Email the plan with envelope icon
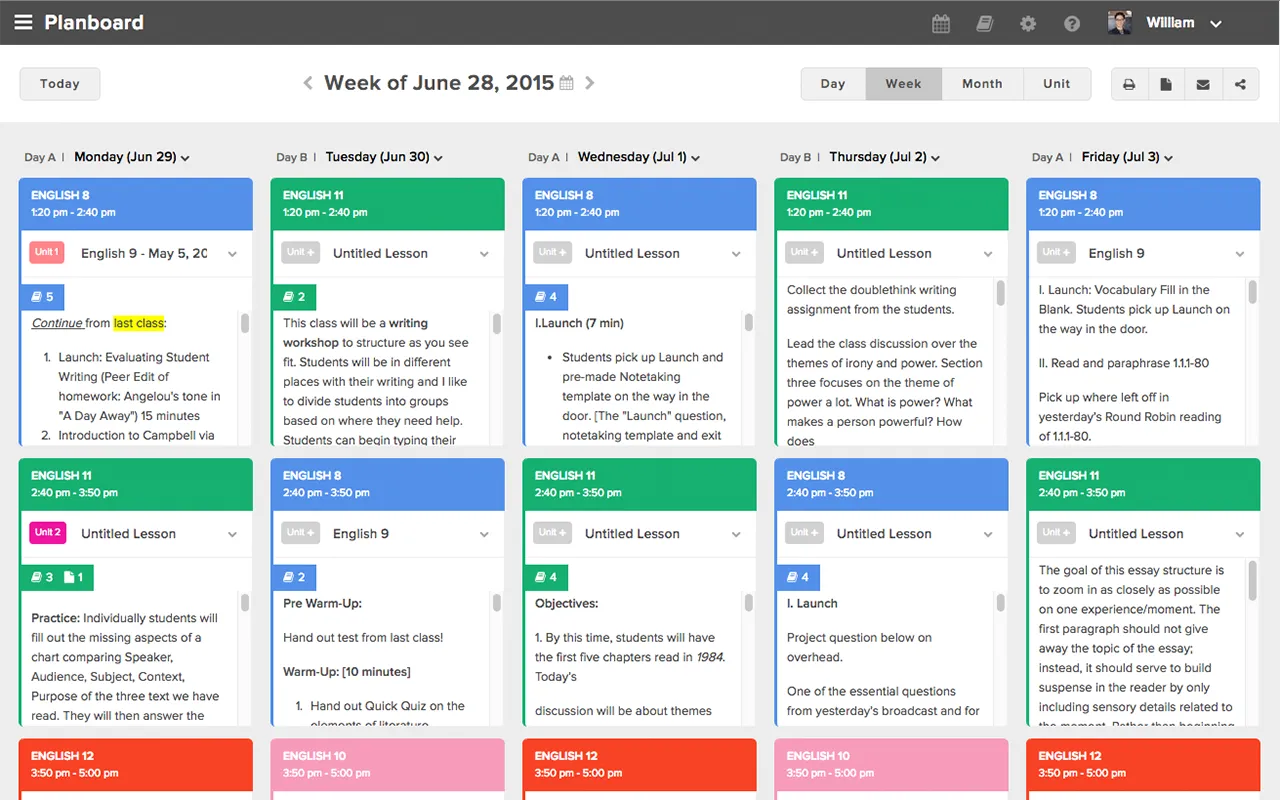Screen dimensions: 1280x800 [x=1203, y=84]
